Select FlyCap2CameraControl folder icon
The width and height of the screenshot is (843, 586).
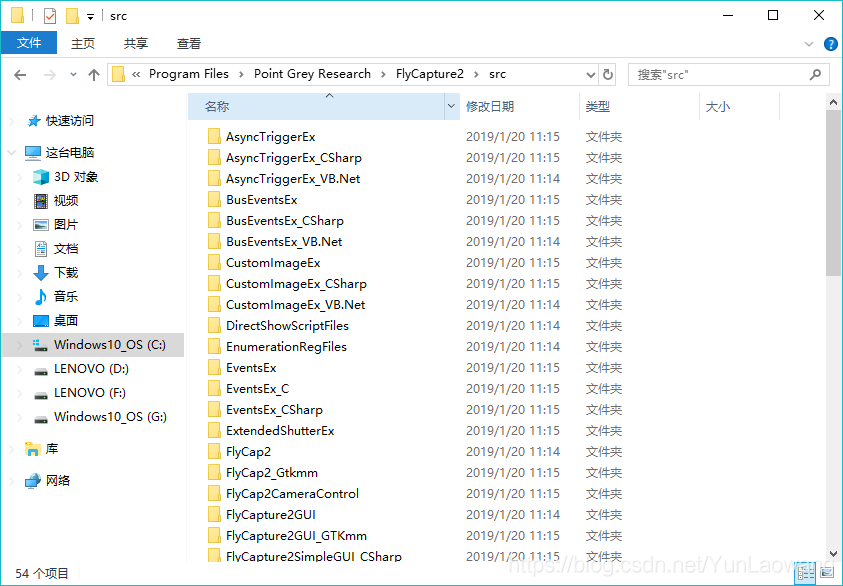coord(214,493)
